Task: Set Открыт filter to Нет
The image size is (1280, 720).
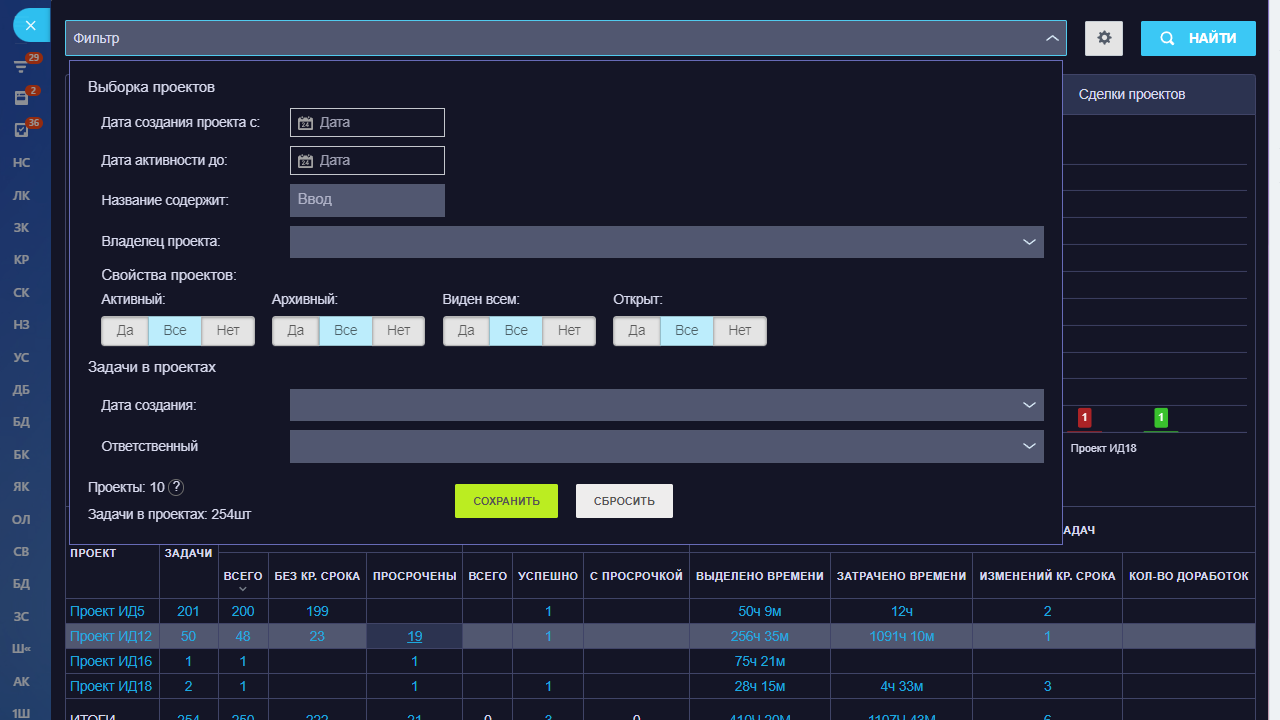Action: tap(740, 331)
